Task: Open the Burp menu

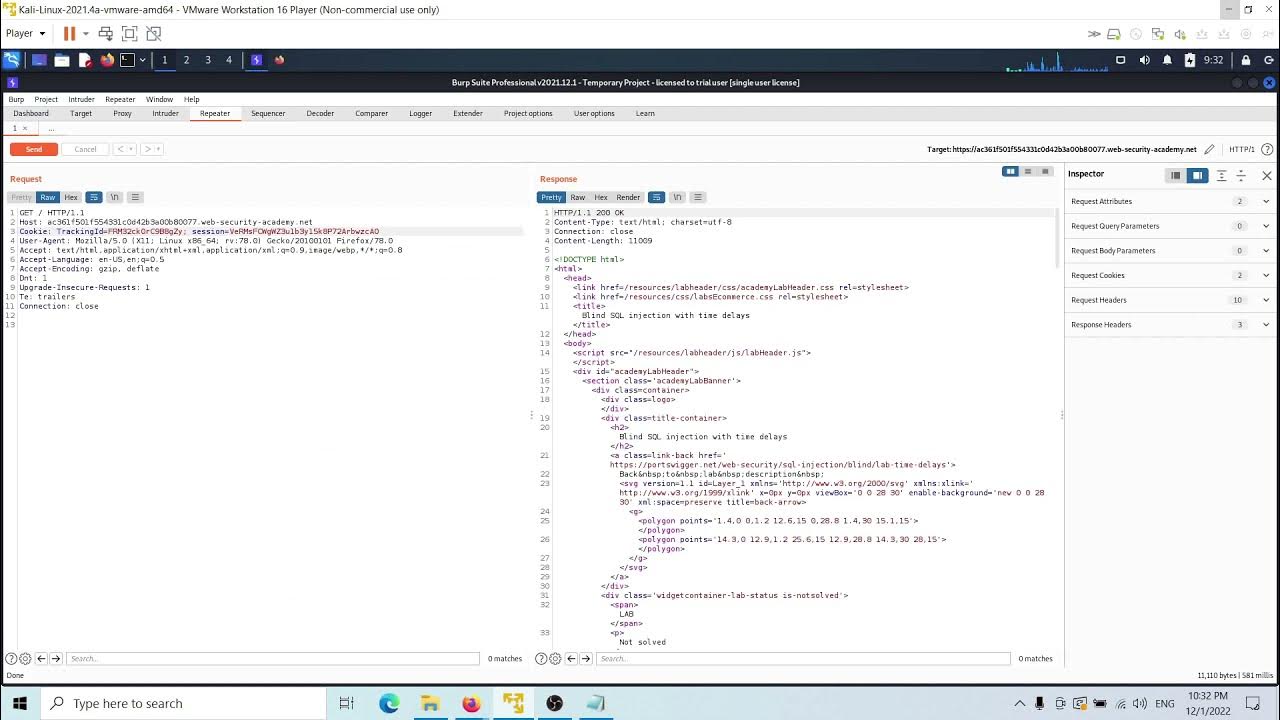Action: click(16, 99)
